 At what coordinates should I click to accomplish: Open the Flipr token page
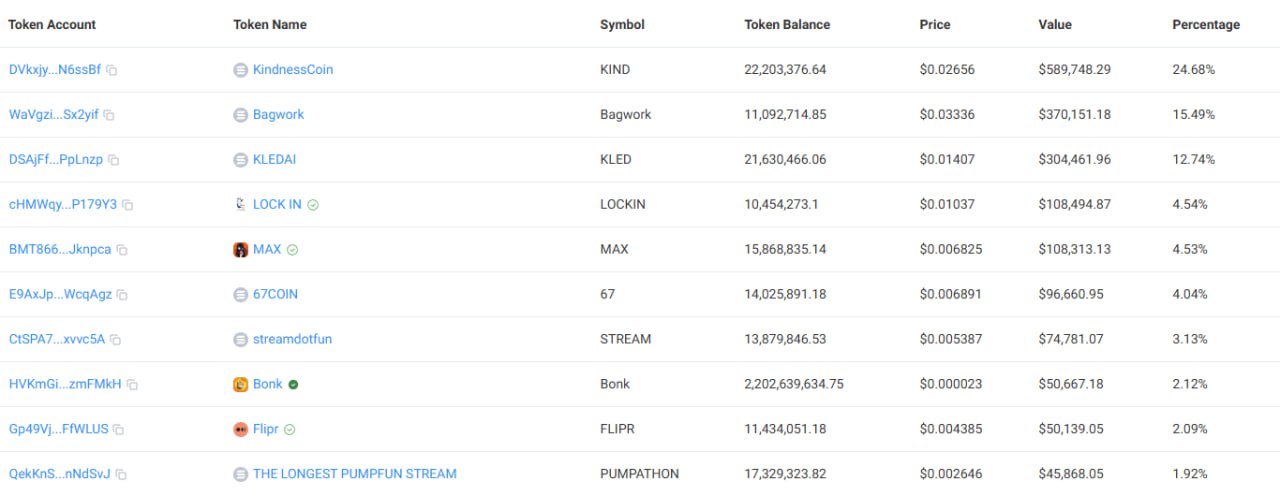tap(266, 430)
